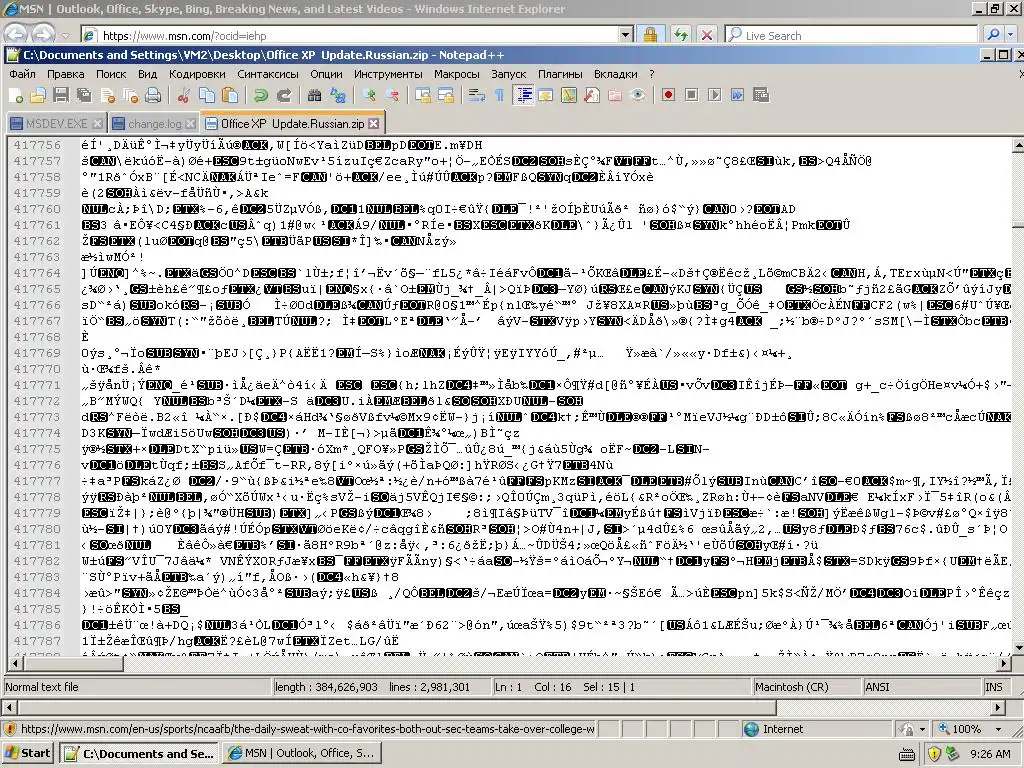Image resolution: width=1024 pixels, height=768 pixels.
Task: Click the Close document toolbar icon
Action: 108,95
